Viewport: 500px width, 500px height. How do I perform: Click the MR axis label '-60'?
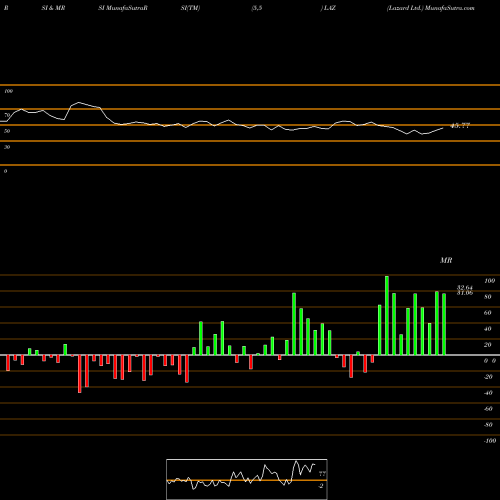point(488,409)
